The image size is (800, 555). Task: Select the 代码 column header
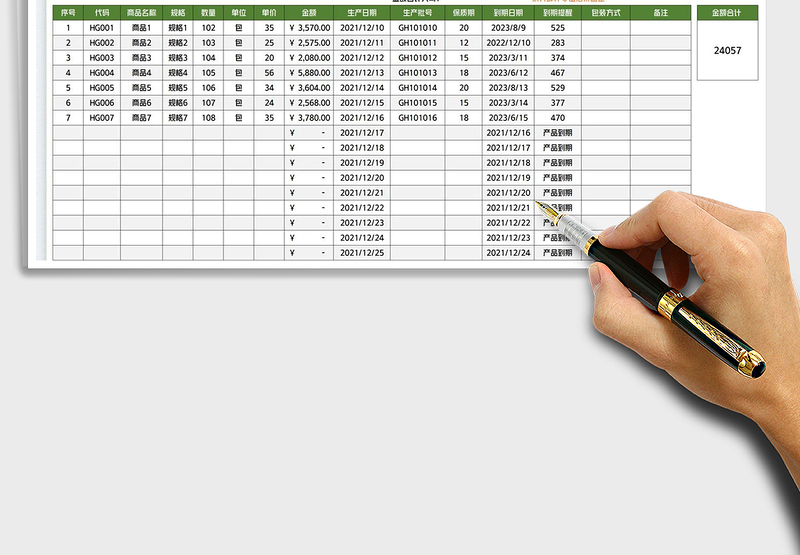pyautogui.click(x=102, y=13)
